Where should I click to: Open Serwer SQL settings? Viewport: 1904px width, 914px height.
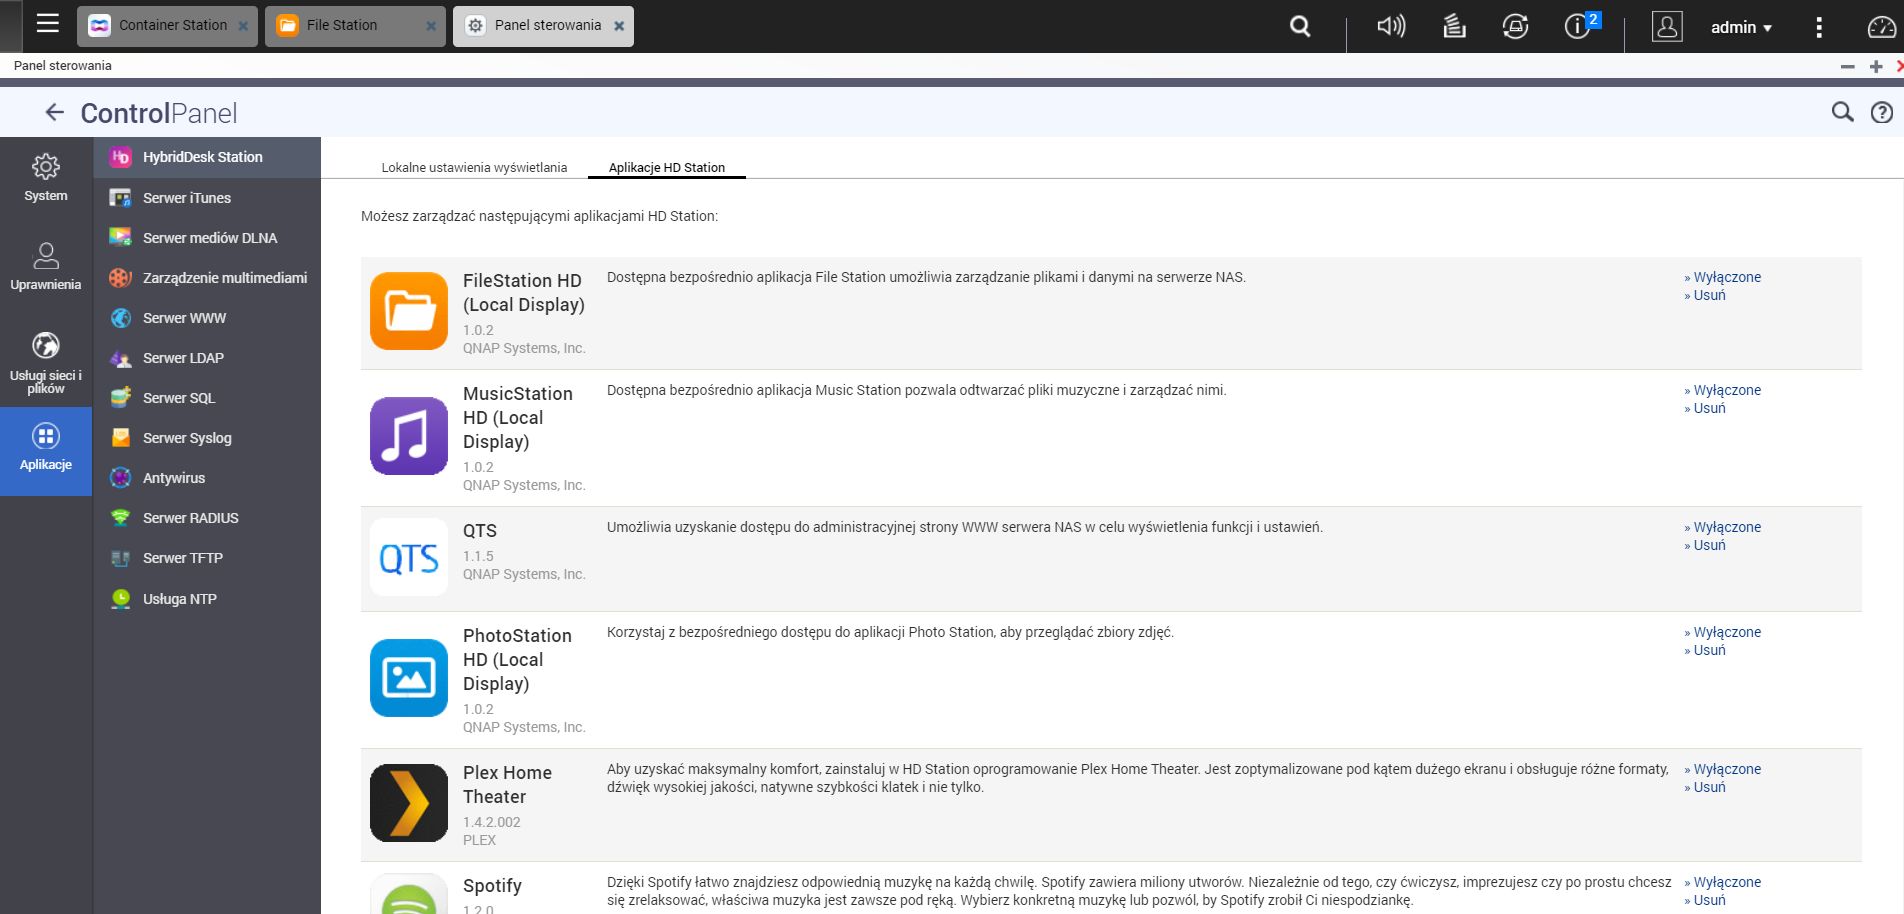207,398
